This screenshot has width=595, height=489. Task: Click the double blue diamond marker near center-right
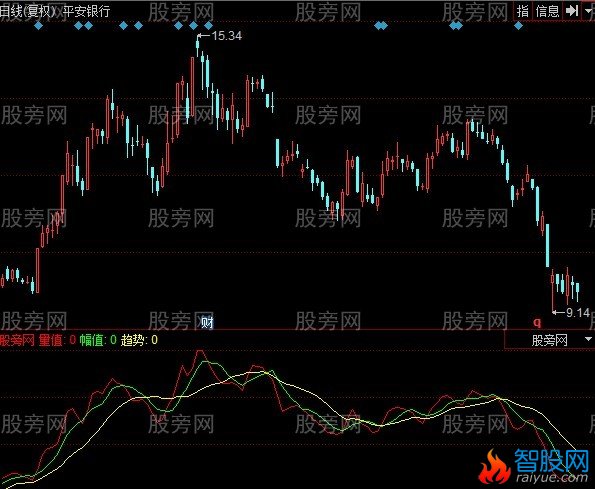pyautogui.click(x=381, y=26)
